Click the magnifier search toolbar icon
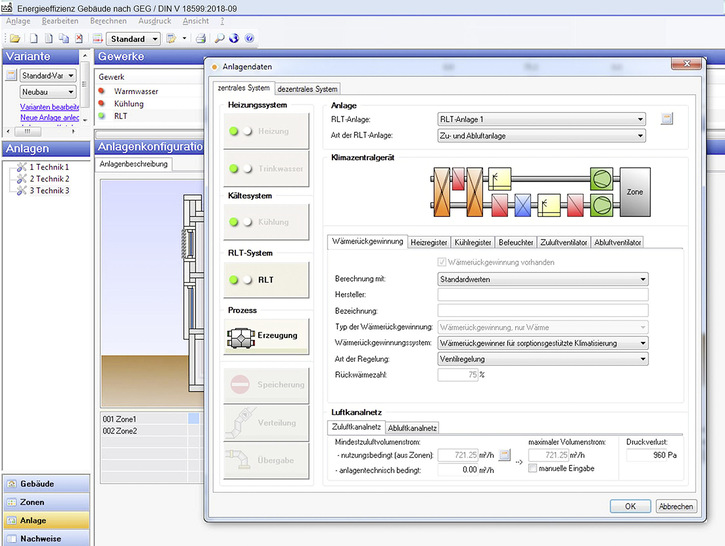The height and width of the screenshot is (546, 725). [x=218, y=39]
